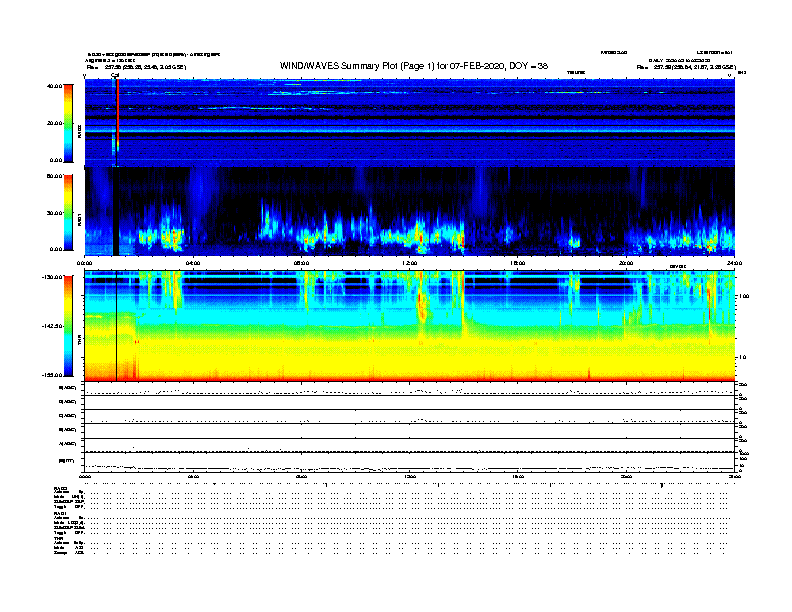Screen dimensions: 792x612
Task: Click the 'TNR' heading in the bottom status table
Action: click(57, 538)
